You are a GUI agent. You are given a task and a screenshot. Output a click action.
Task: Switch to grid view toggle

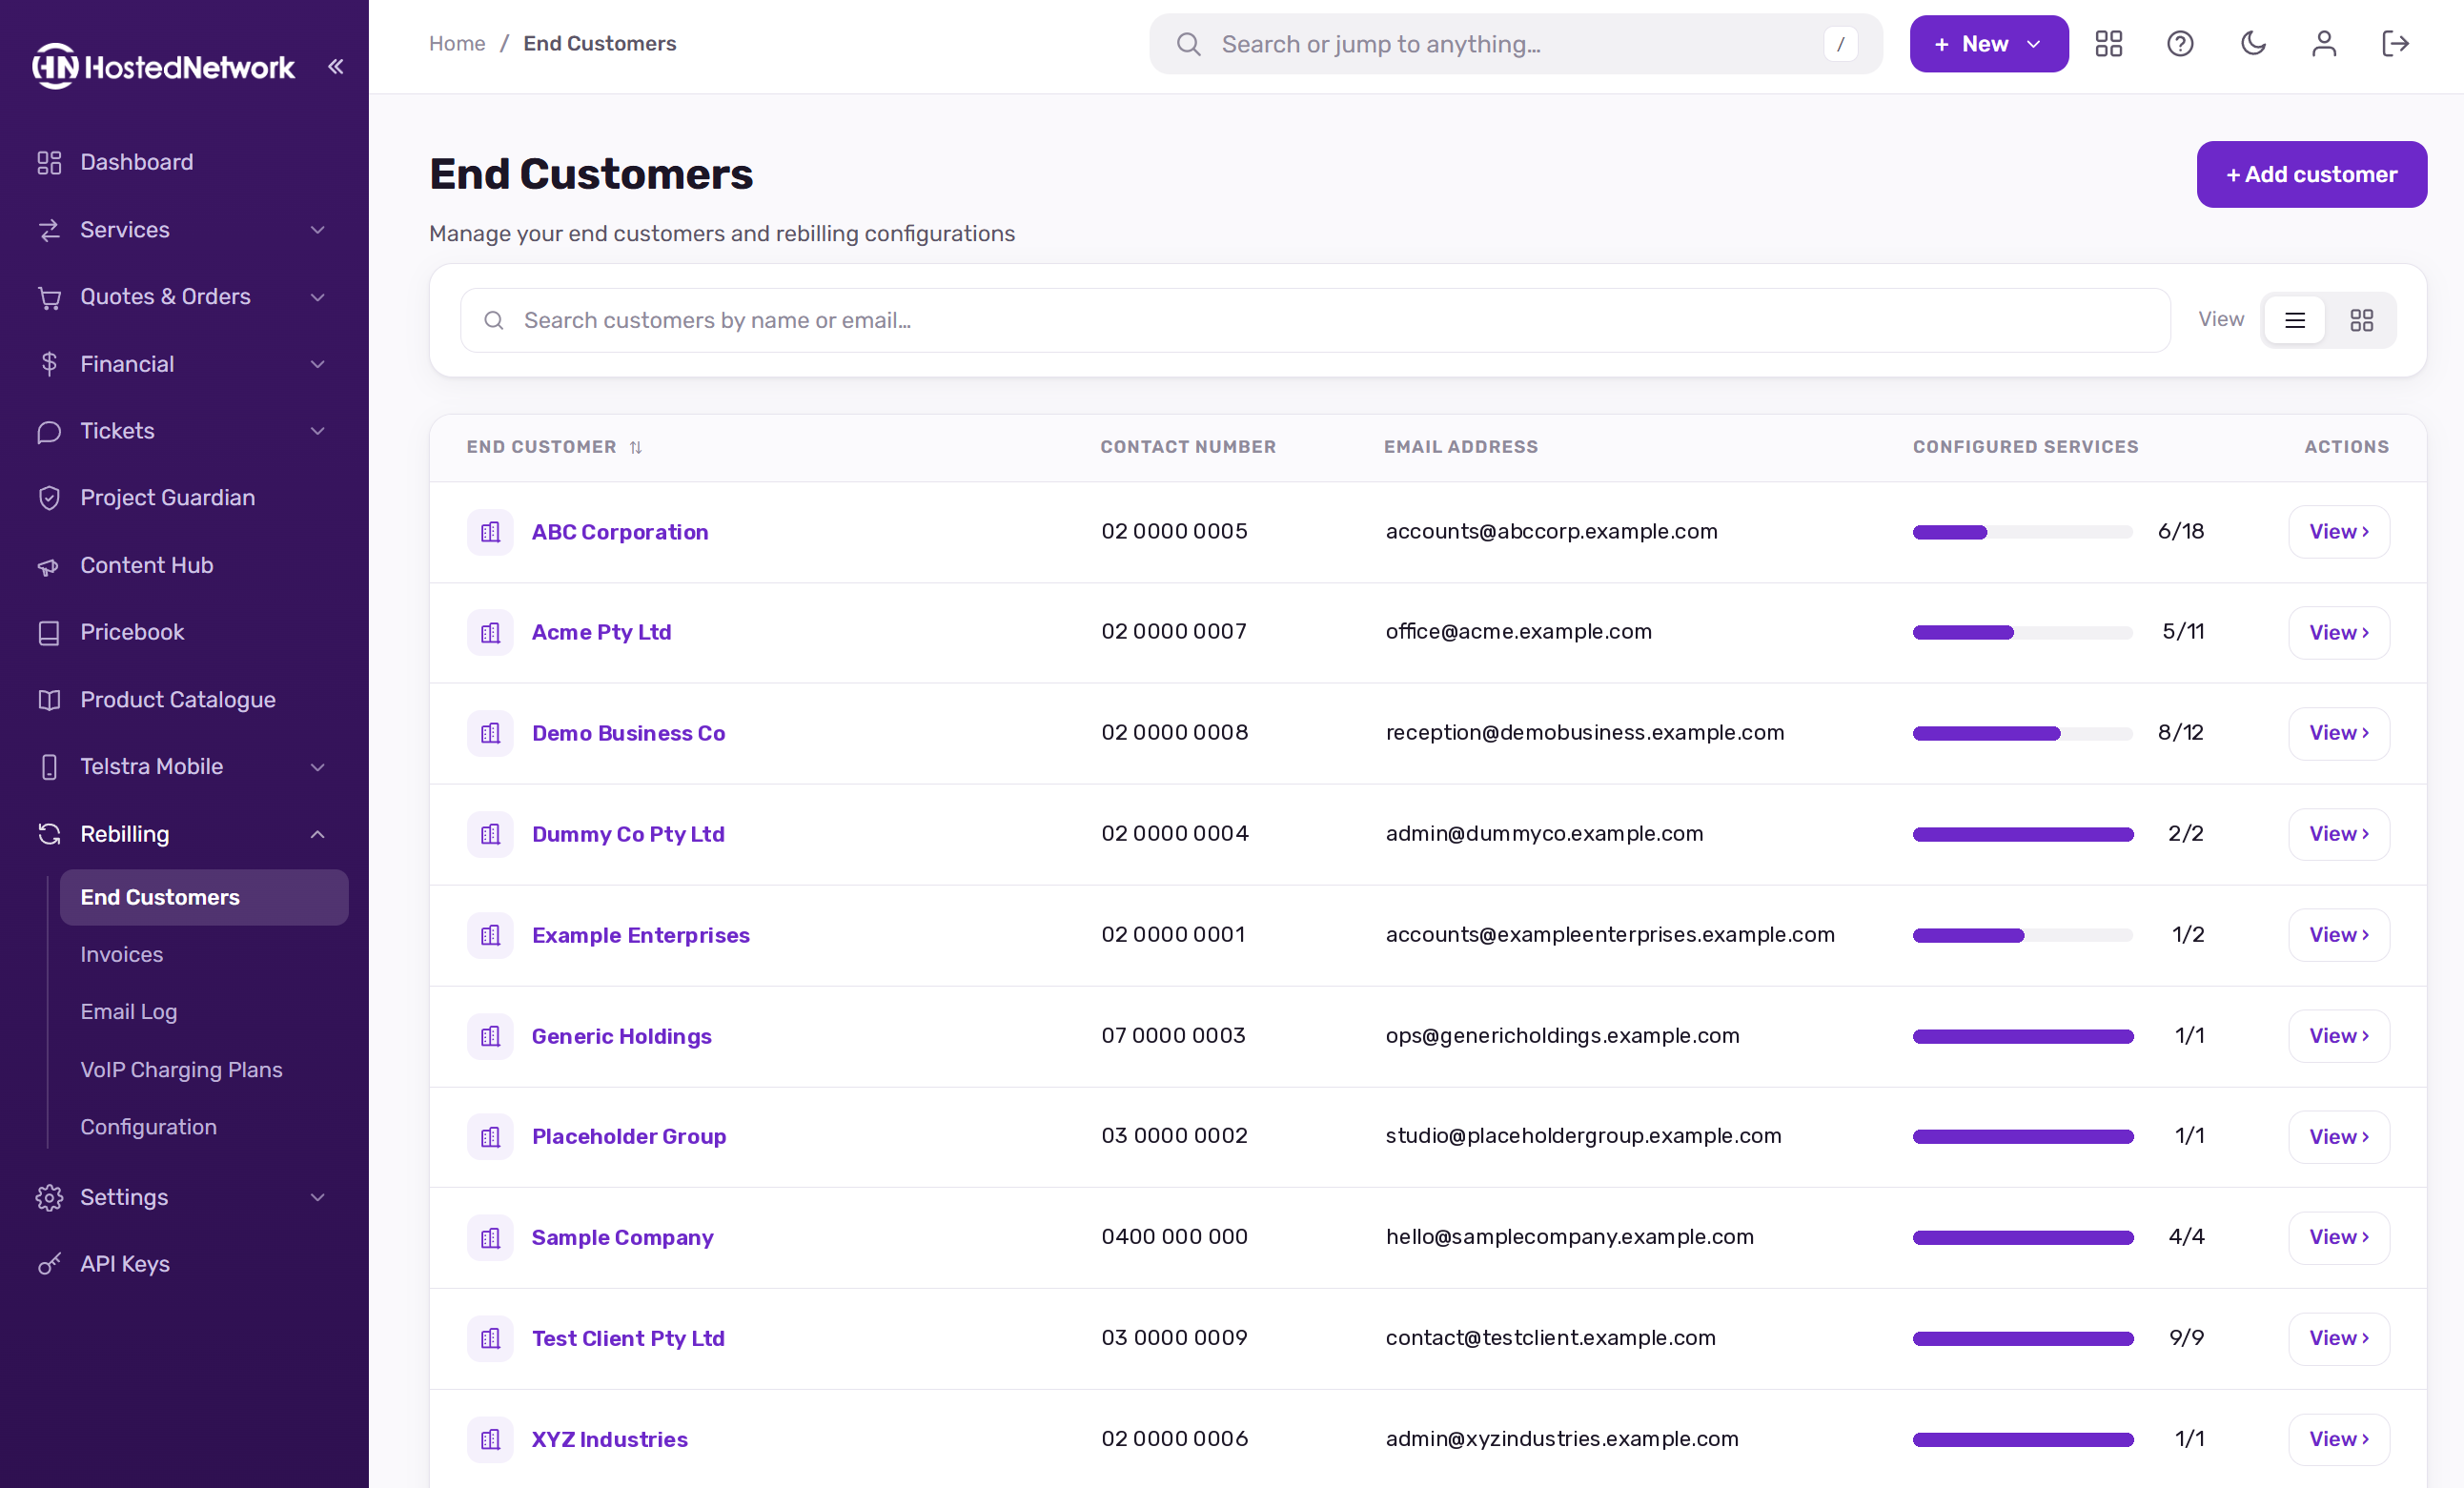(x=2362, y=320)
